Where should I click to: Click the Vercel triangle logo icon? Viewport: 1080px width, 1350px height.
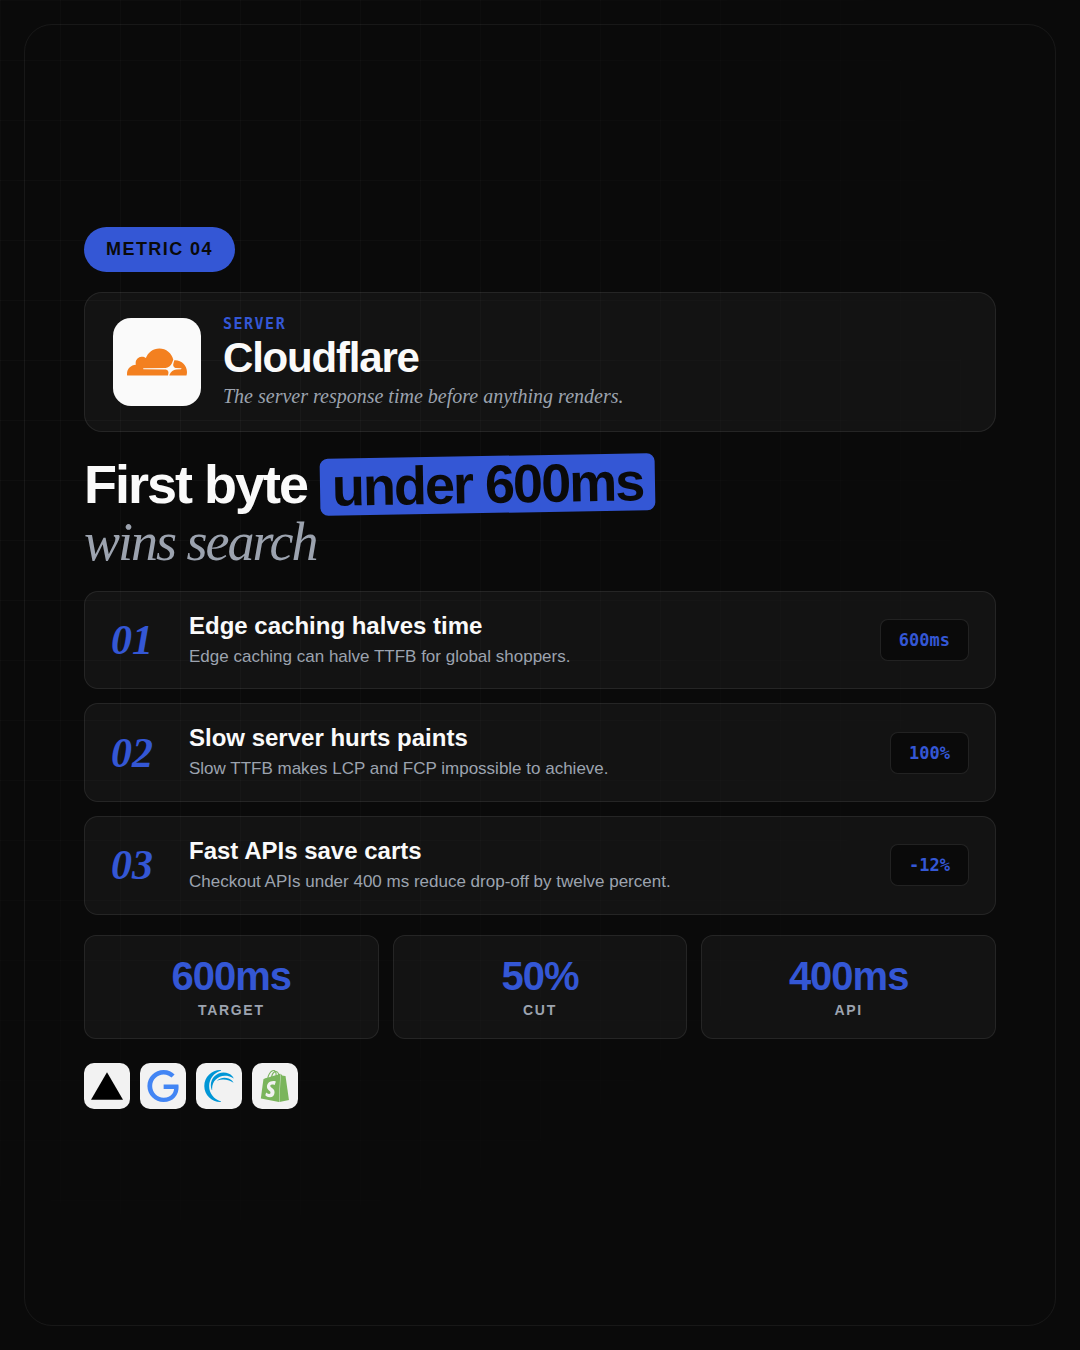[107, 1086]
